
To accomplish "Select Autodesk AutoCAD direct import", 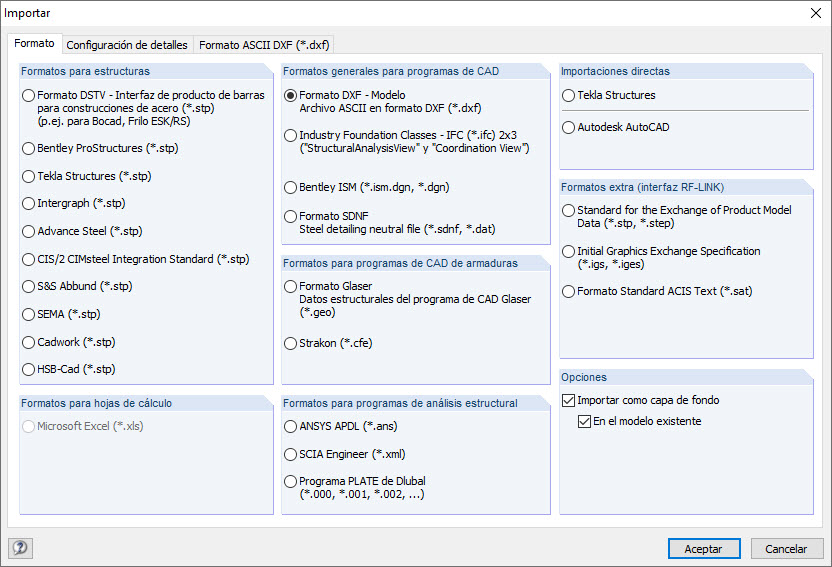I will click(x=569, y=128).
